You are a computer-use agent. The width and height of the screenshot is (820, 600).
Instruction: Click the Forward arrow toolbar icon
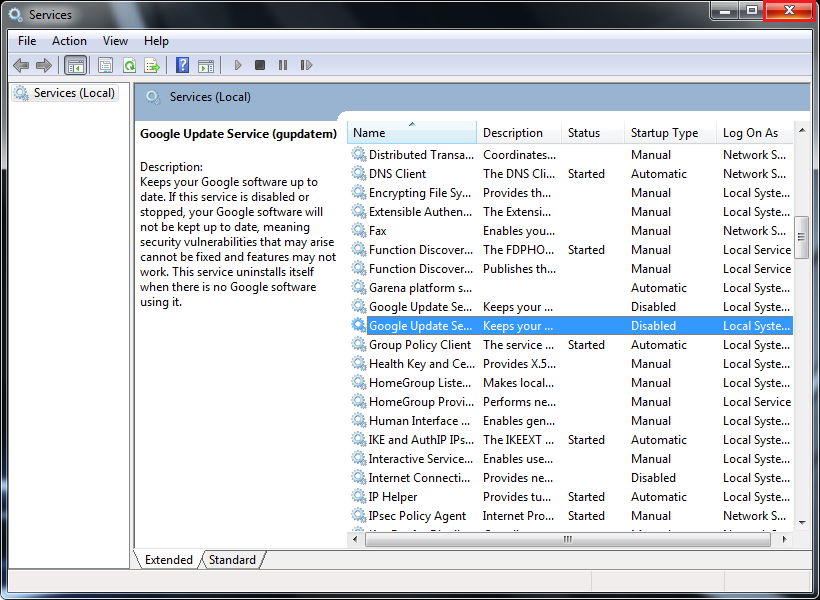[44, 65]
